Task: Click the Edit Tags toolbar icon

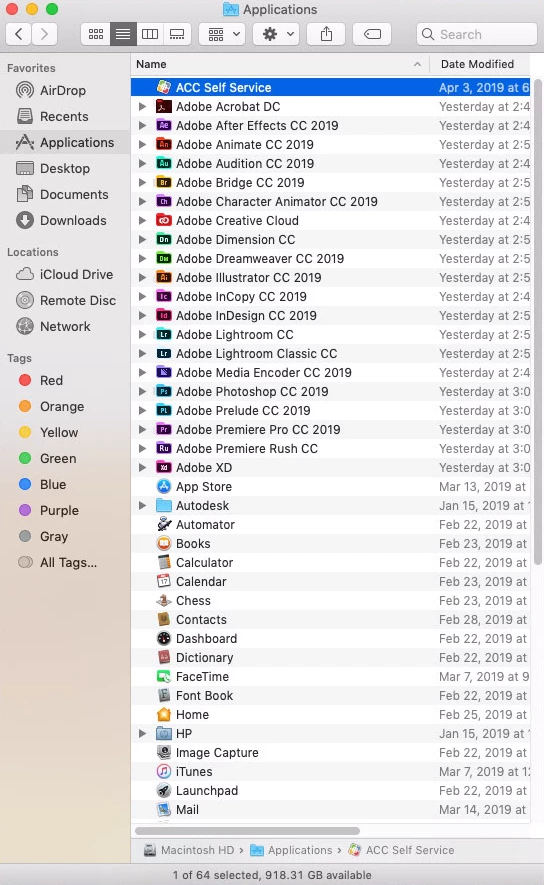Action: [x=372, y=34]
